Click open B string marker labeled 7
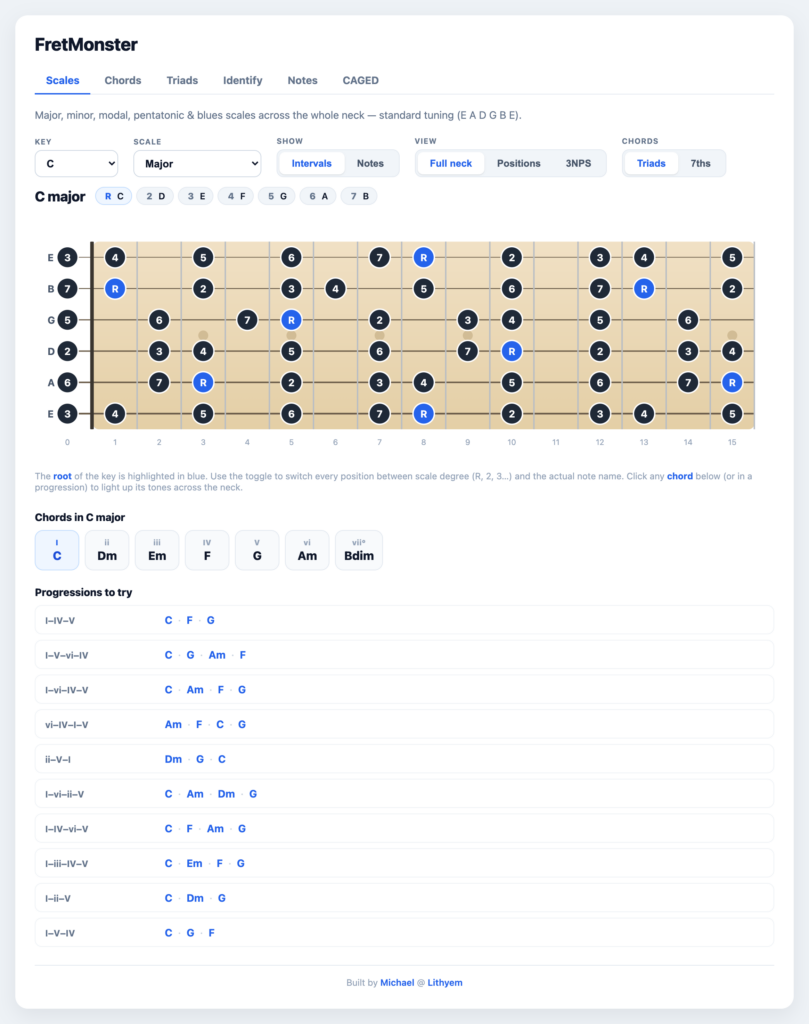809x1024 pixels. tap(67, 289)
